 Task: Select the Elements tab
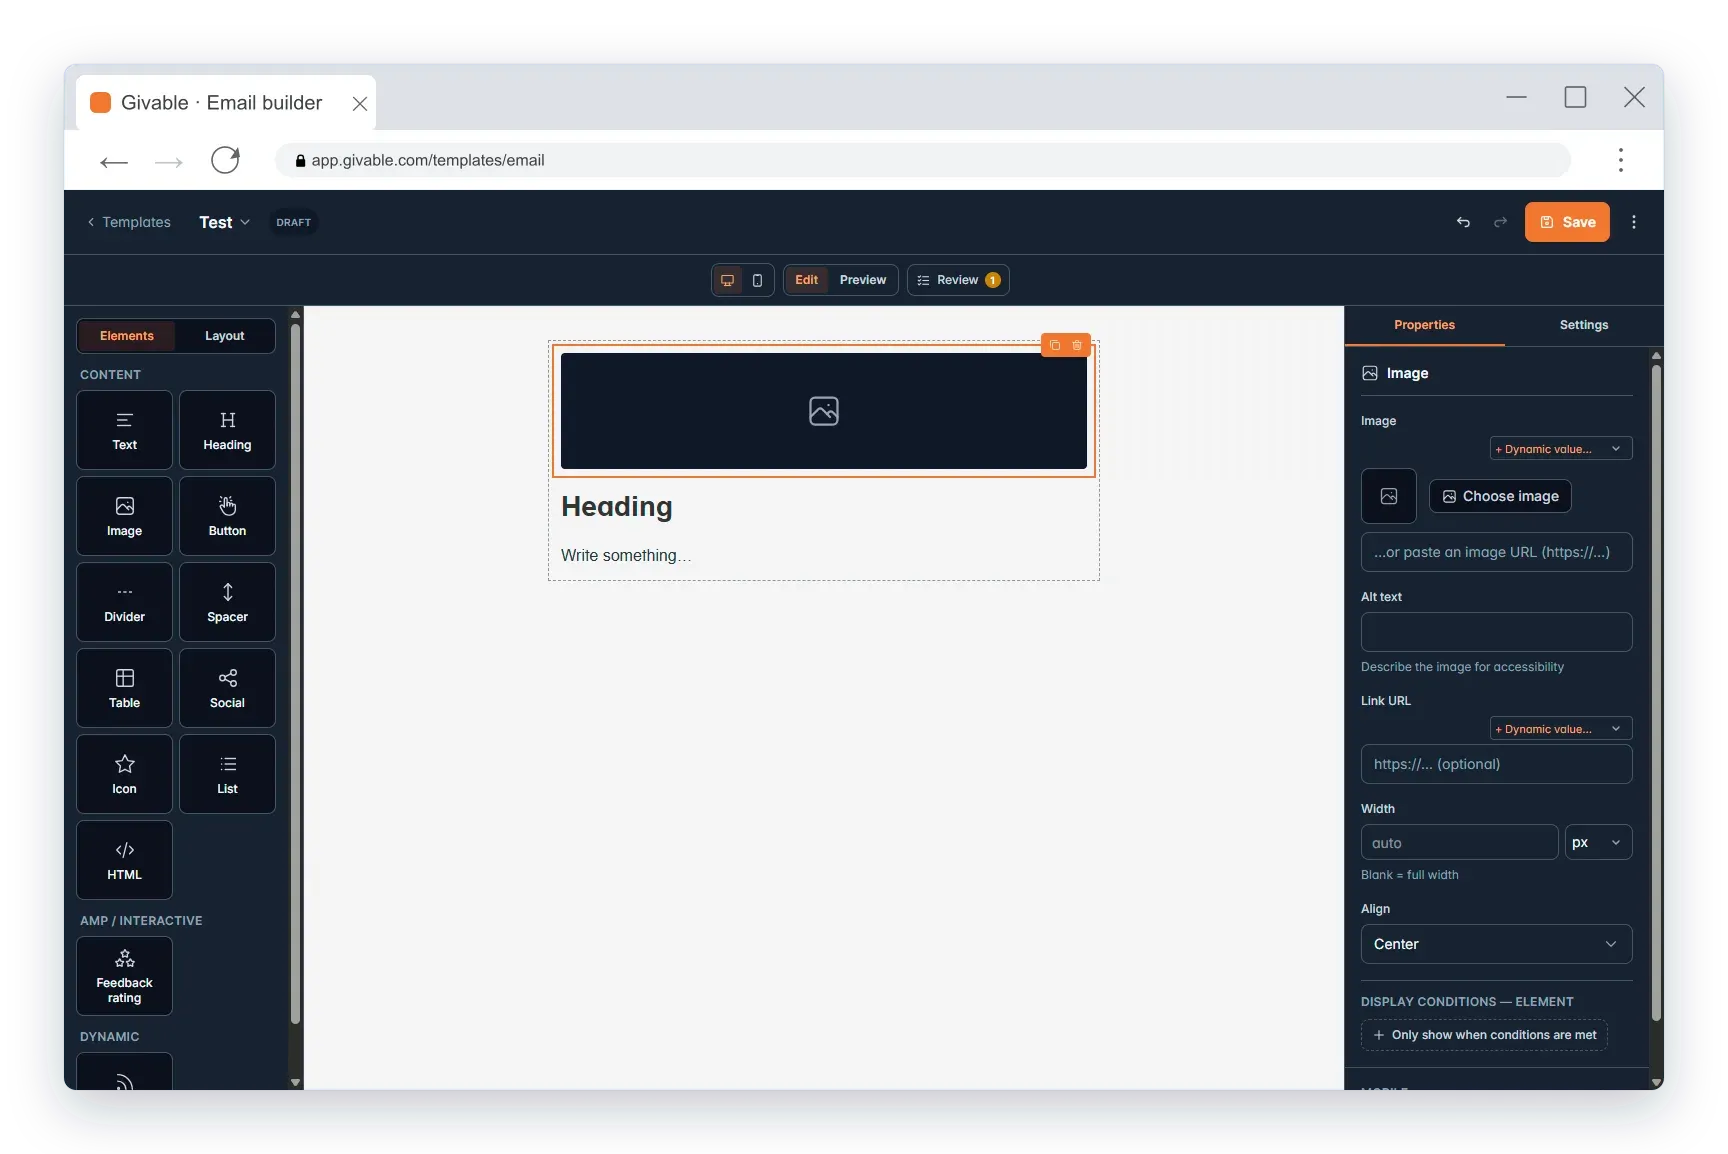[127, 336]
